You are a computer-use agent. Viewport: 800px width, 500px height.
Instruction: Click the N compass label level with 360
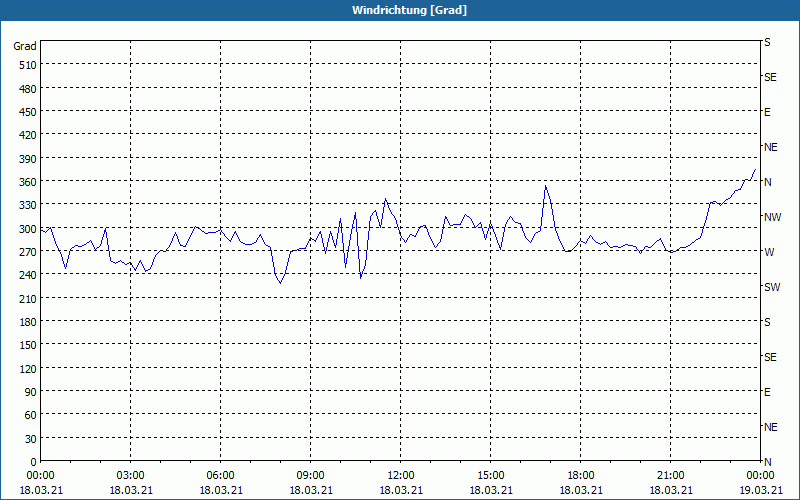[x=767, y=182]
